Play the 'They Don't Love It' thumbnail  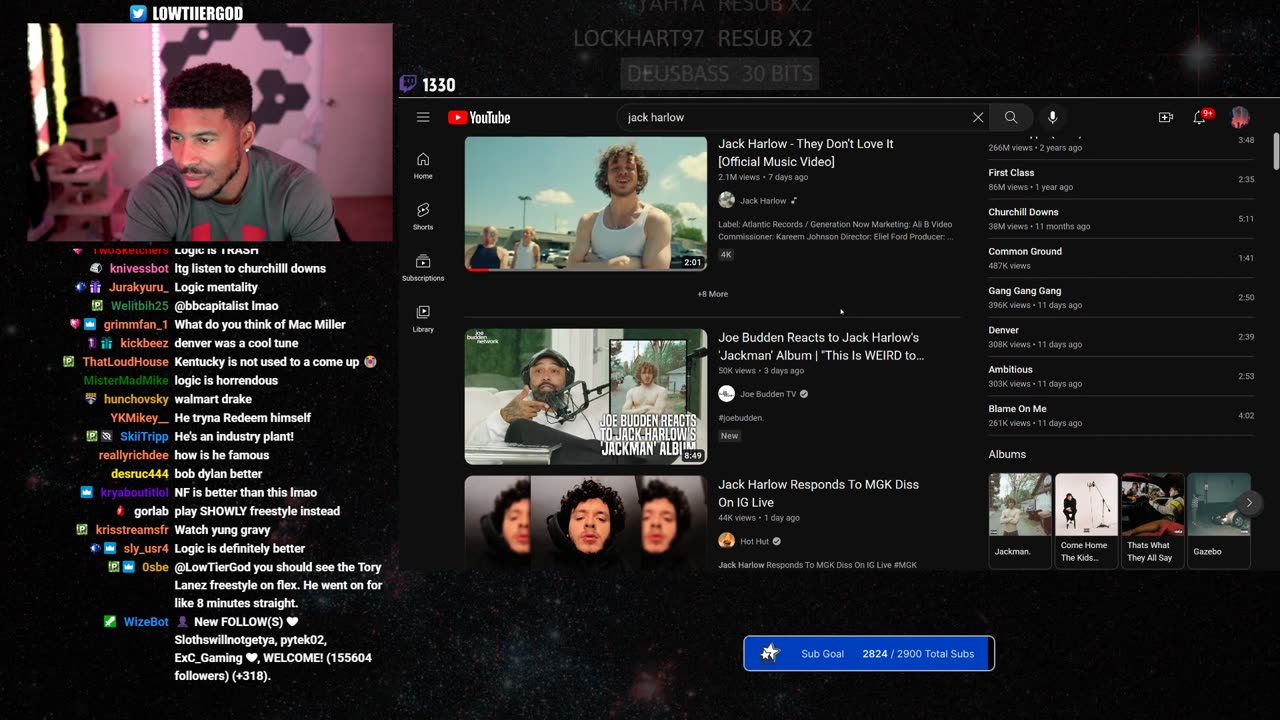586,203
